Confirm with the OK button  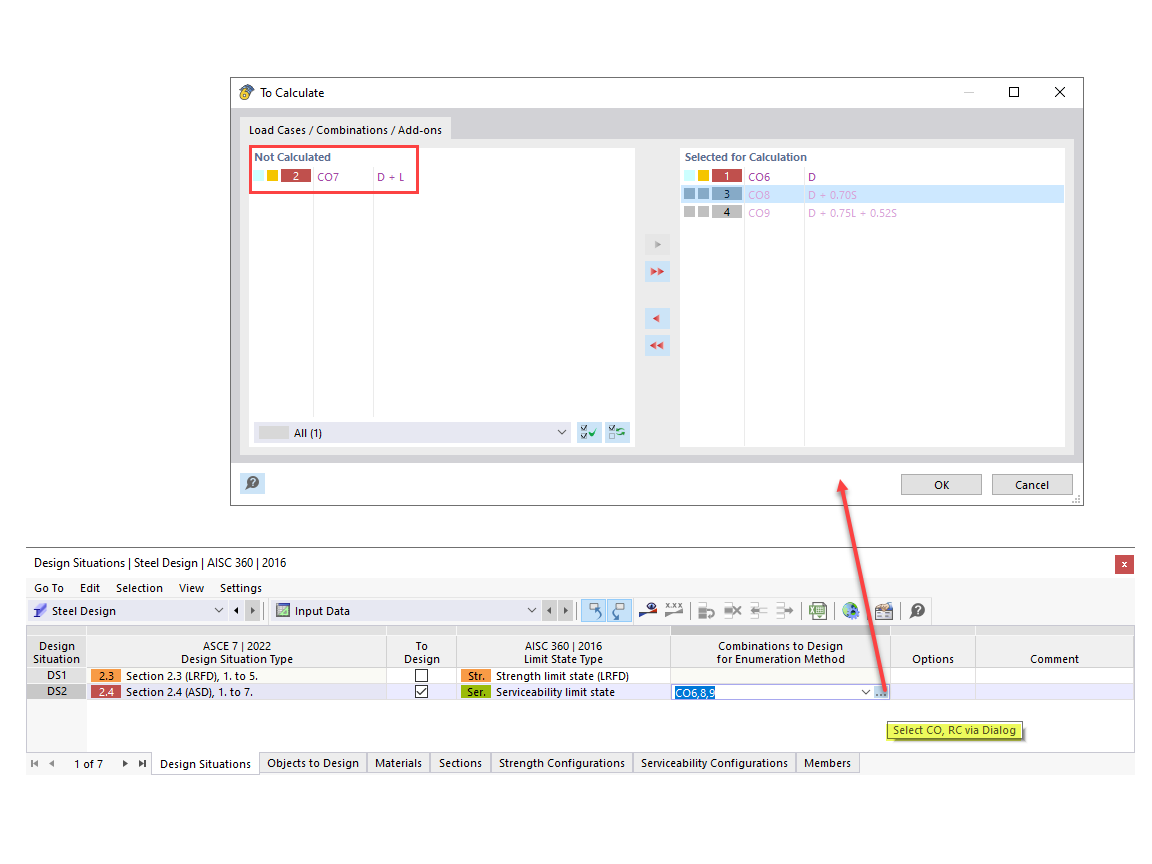tap(940, 484)
